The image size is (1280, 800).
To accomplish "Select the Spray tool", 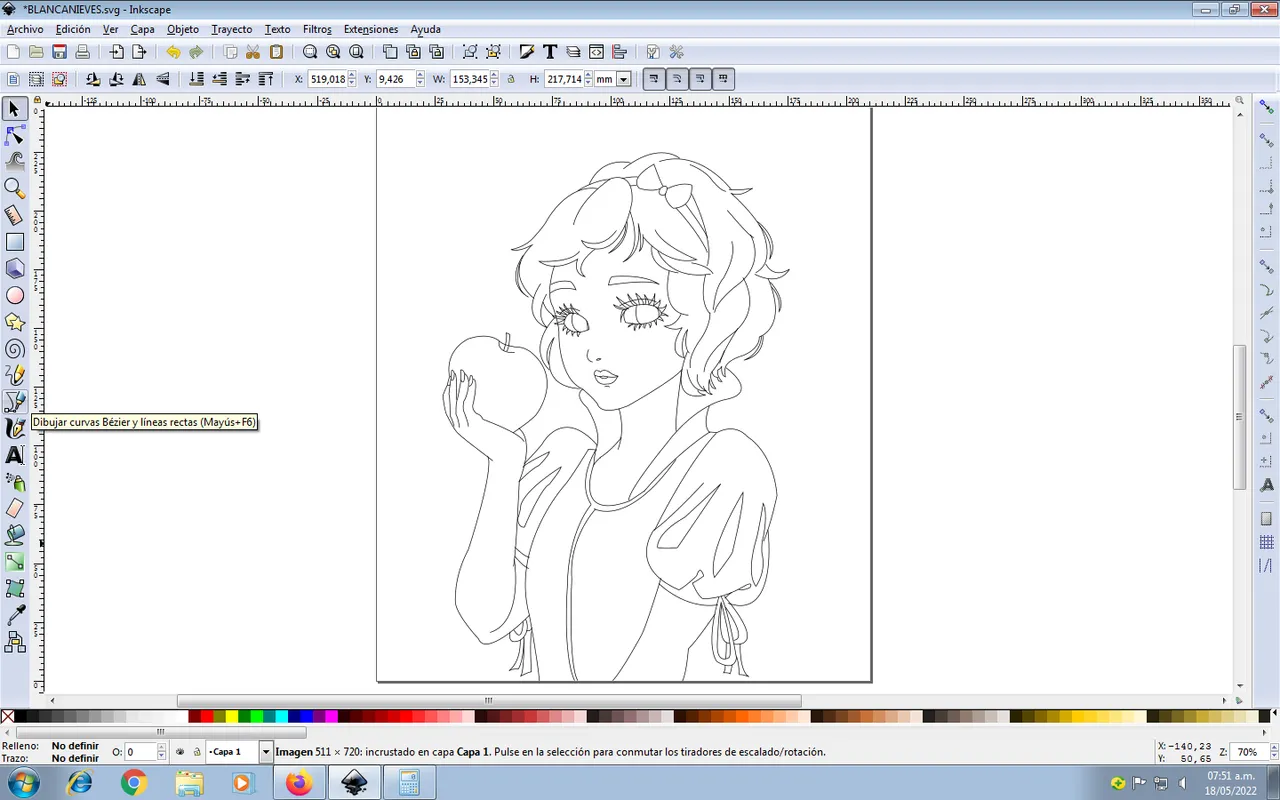I will [15, 483].
